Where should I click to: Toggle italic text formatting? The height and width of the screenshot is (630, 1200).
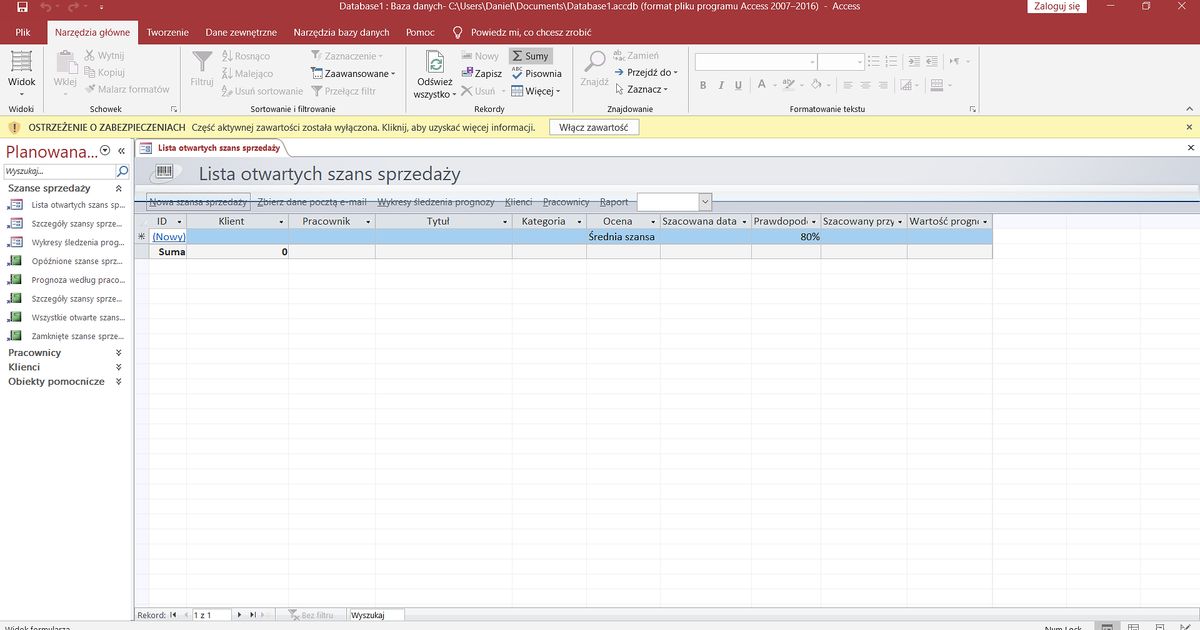720,85
